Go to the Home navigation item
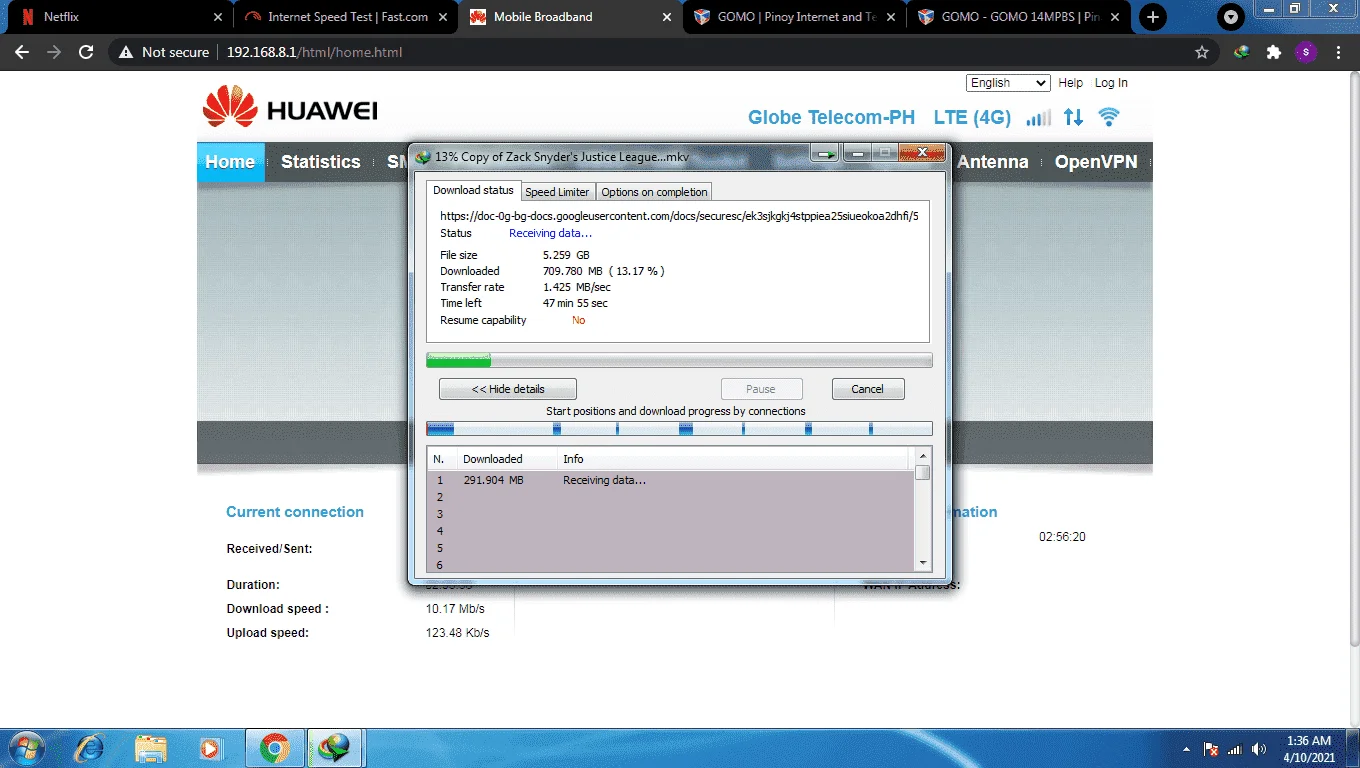 230,162
